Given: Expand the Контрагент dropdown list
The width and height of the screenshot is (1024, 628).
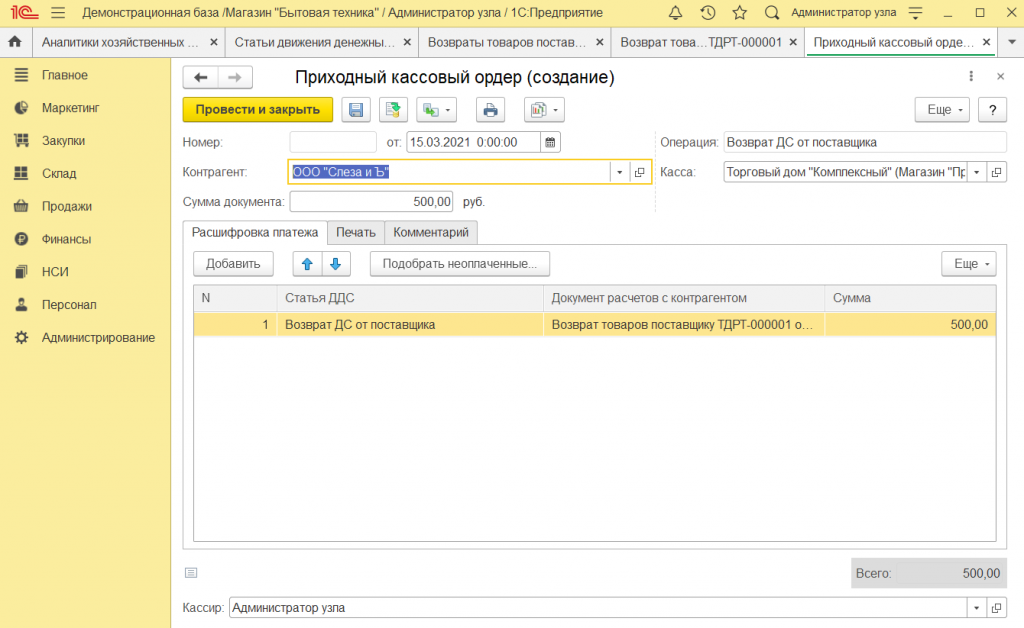Looking at the screenshot, I should pos(620,172).
